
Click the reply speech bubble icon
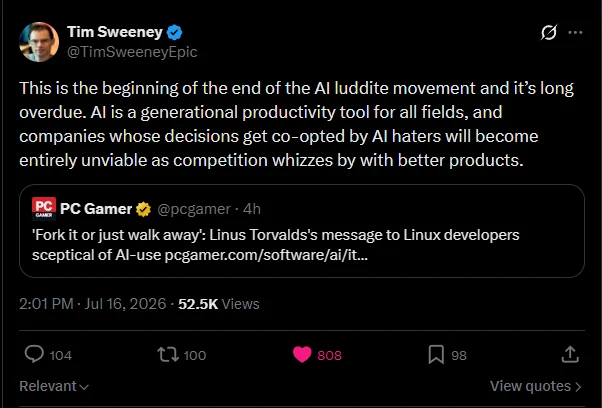click(34, 354)
